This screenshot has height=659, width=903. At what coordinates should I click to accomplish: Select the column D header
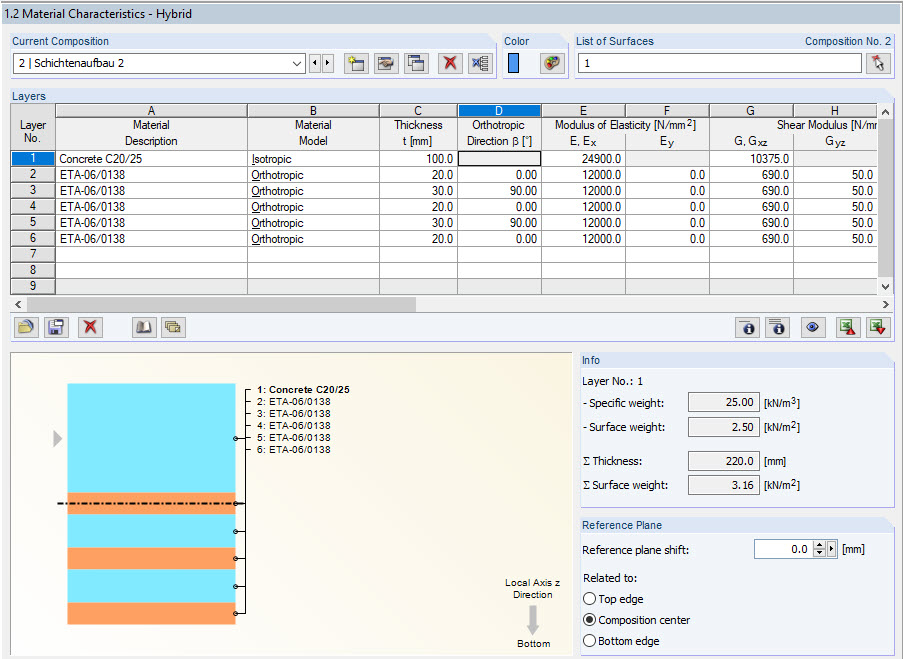point(499,111)
